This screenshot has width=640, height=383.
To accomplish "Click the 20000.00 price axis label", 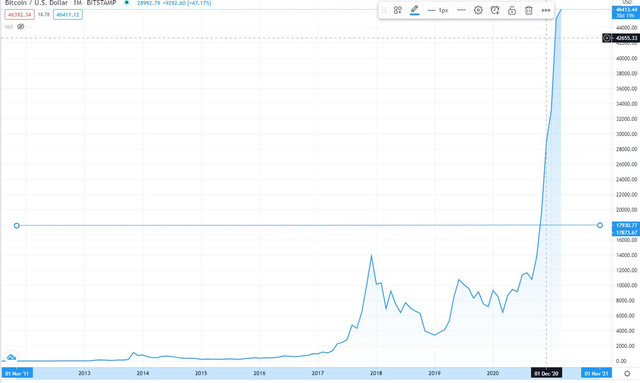I will coord(626,210).
